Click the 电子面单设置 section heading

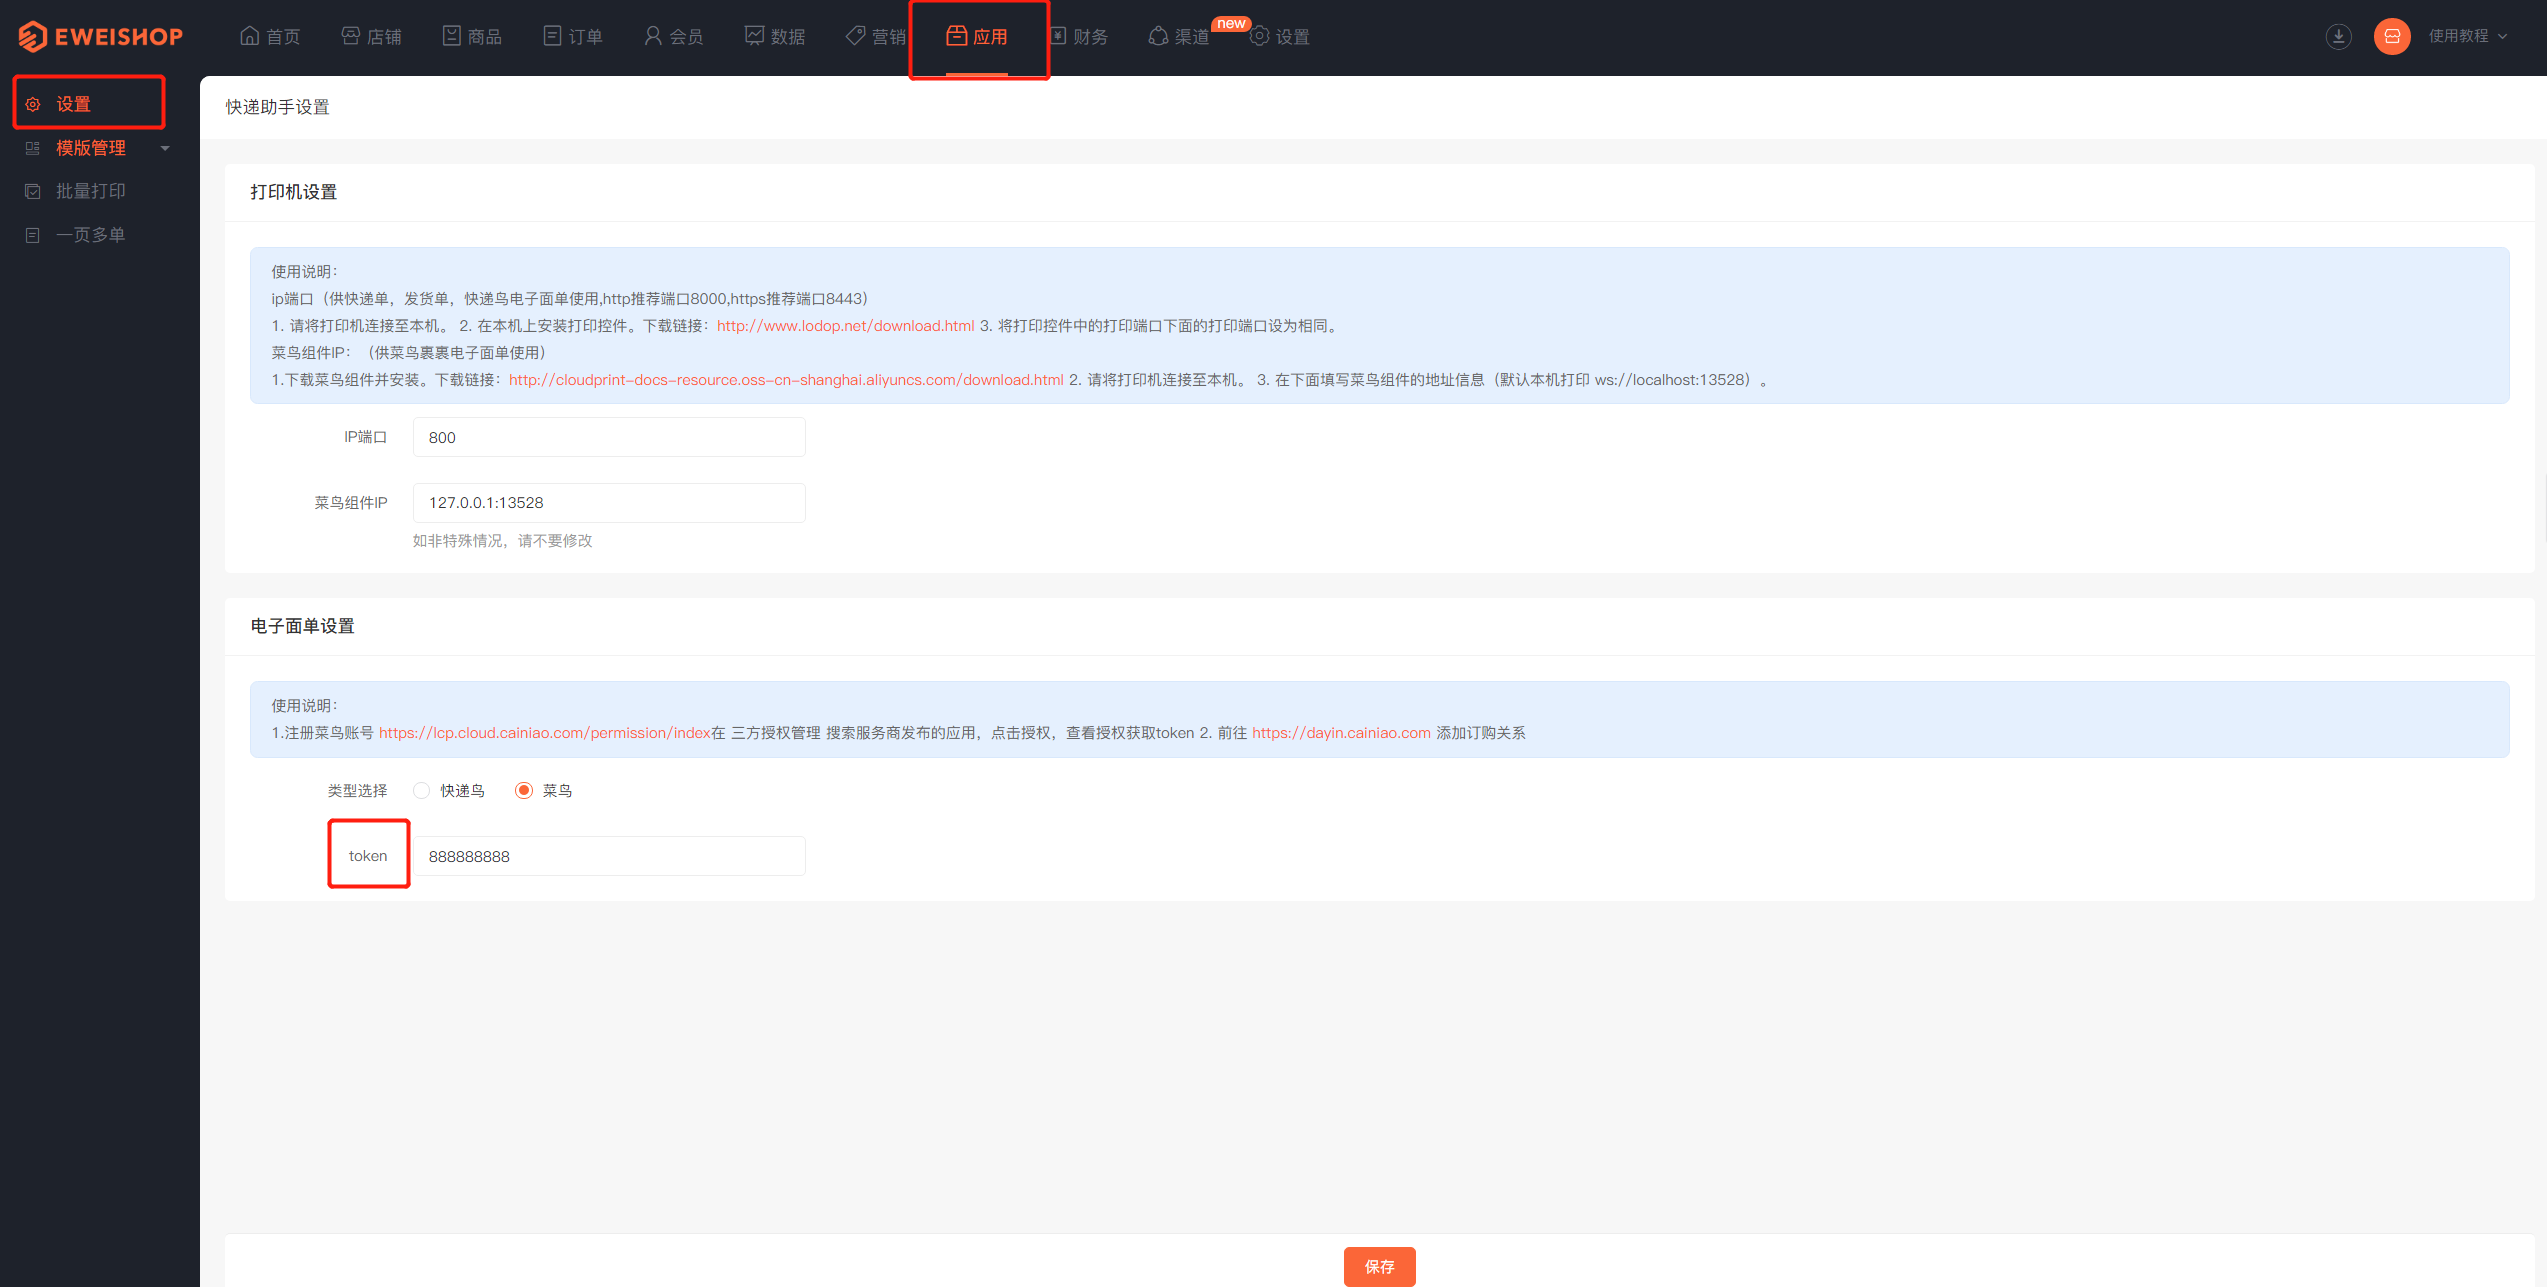pyautogui.click(x=303, y=626)
